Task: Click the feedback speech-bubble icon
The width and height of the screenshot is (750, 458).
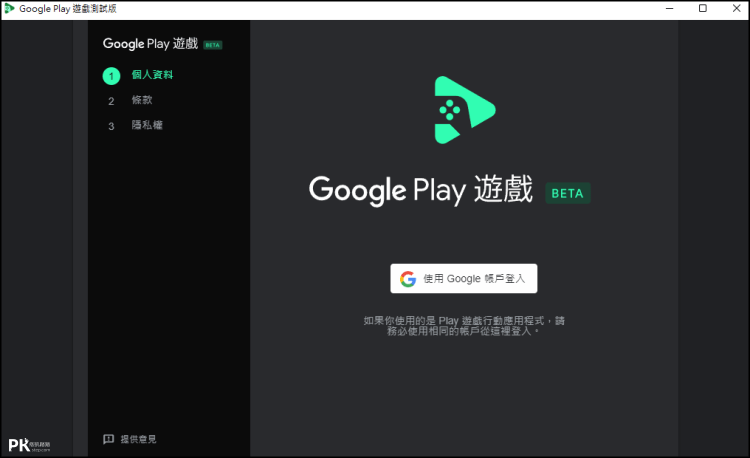Action: 109,439
